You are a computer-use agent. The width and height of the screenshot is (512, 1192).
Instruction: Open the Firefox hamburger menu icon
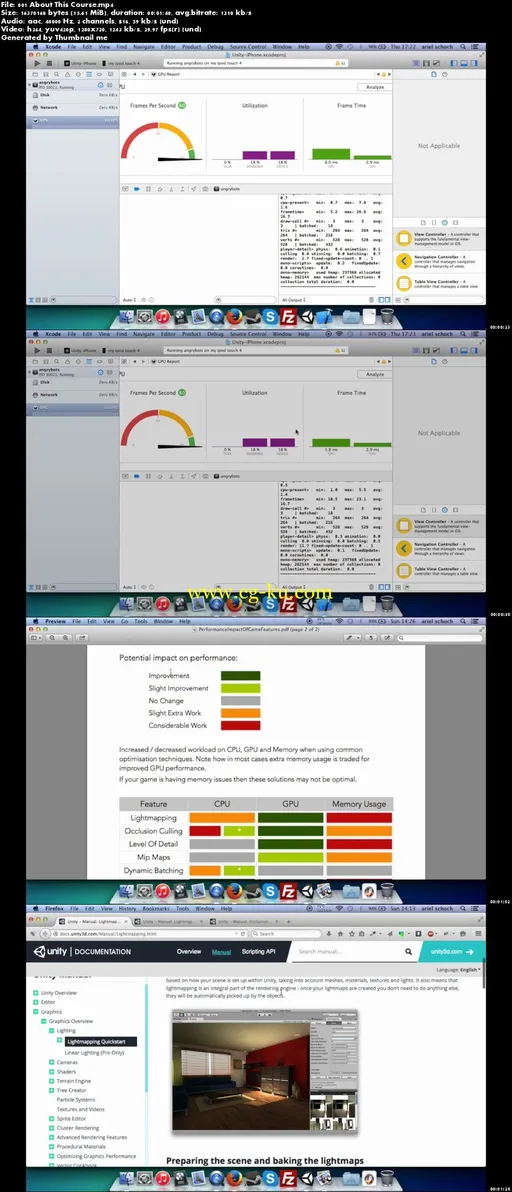[479, 933]
